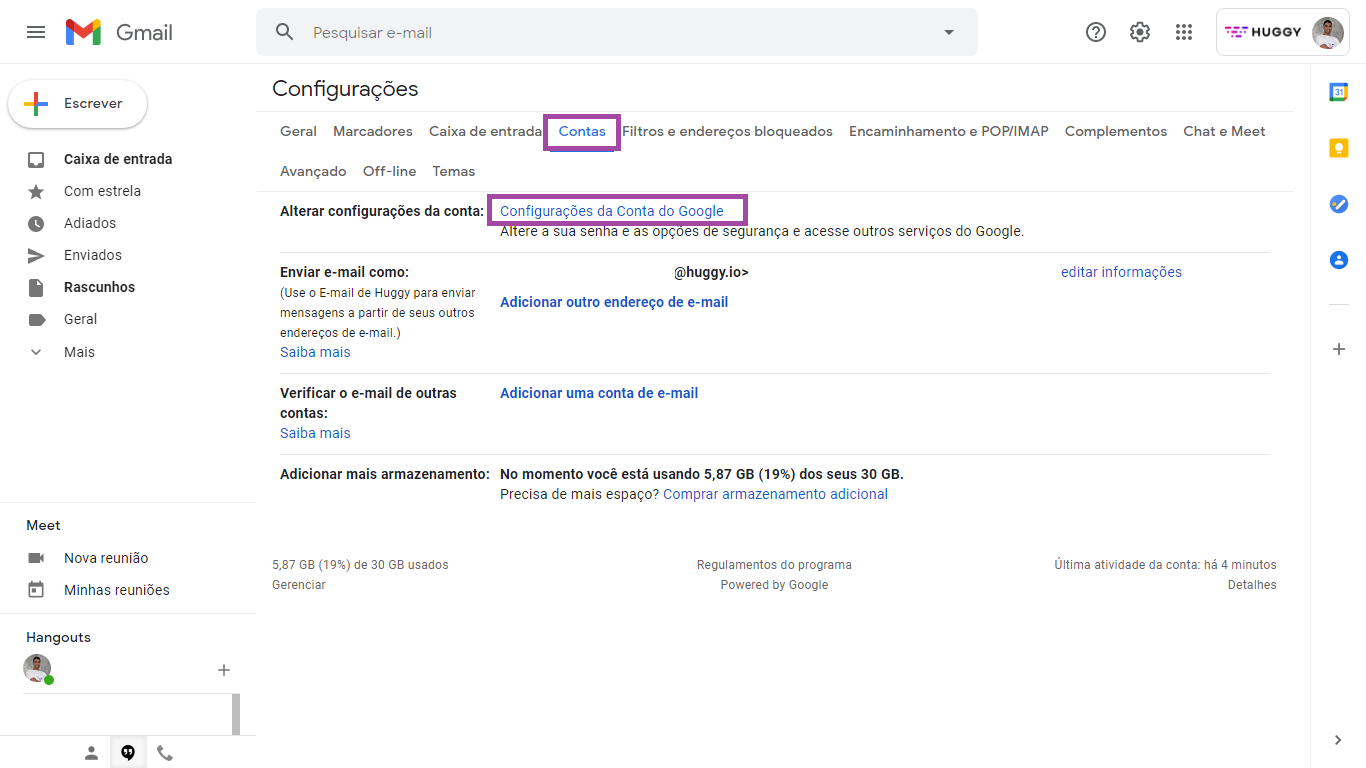Open Regulamentos do programa link

[774, 565]
